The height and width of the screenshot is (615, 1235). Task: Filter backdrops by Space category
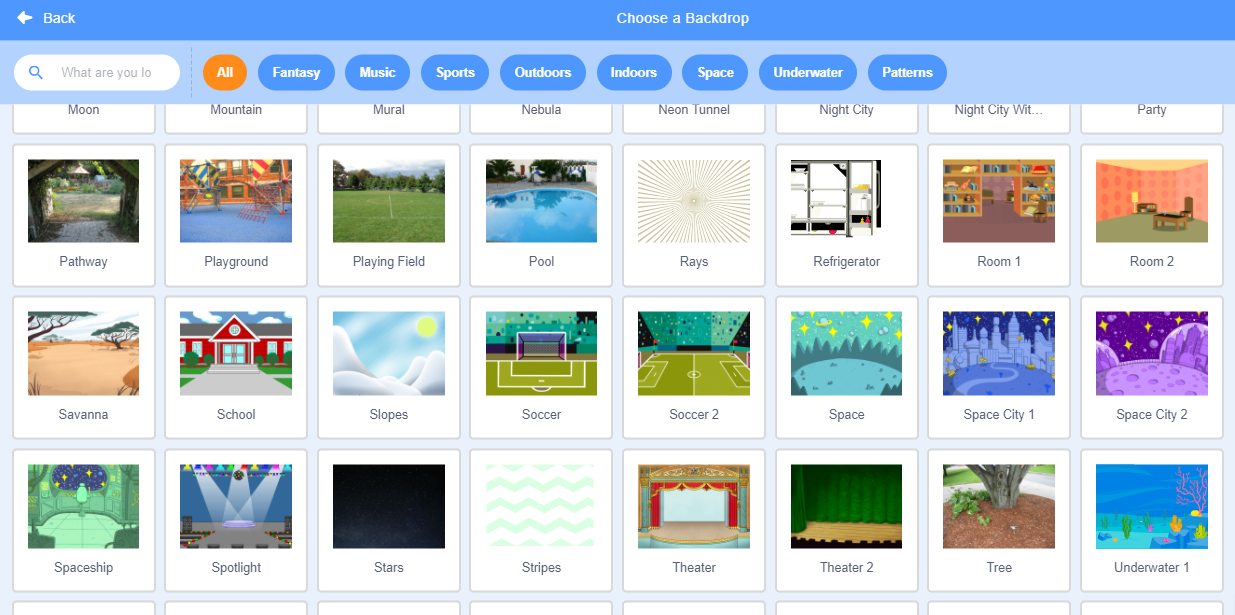715,72
